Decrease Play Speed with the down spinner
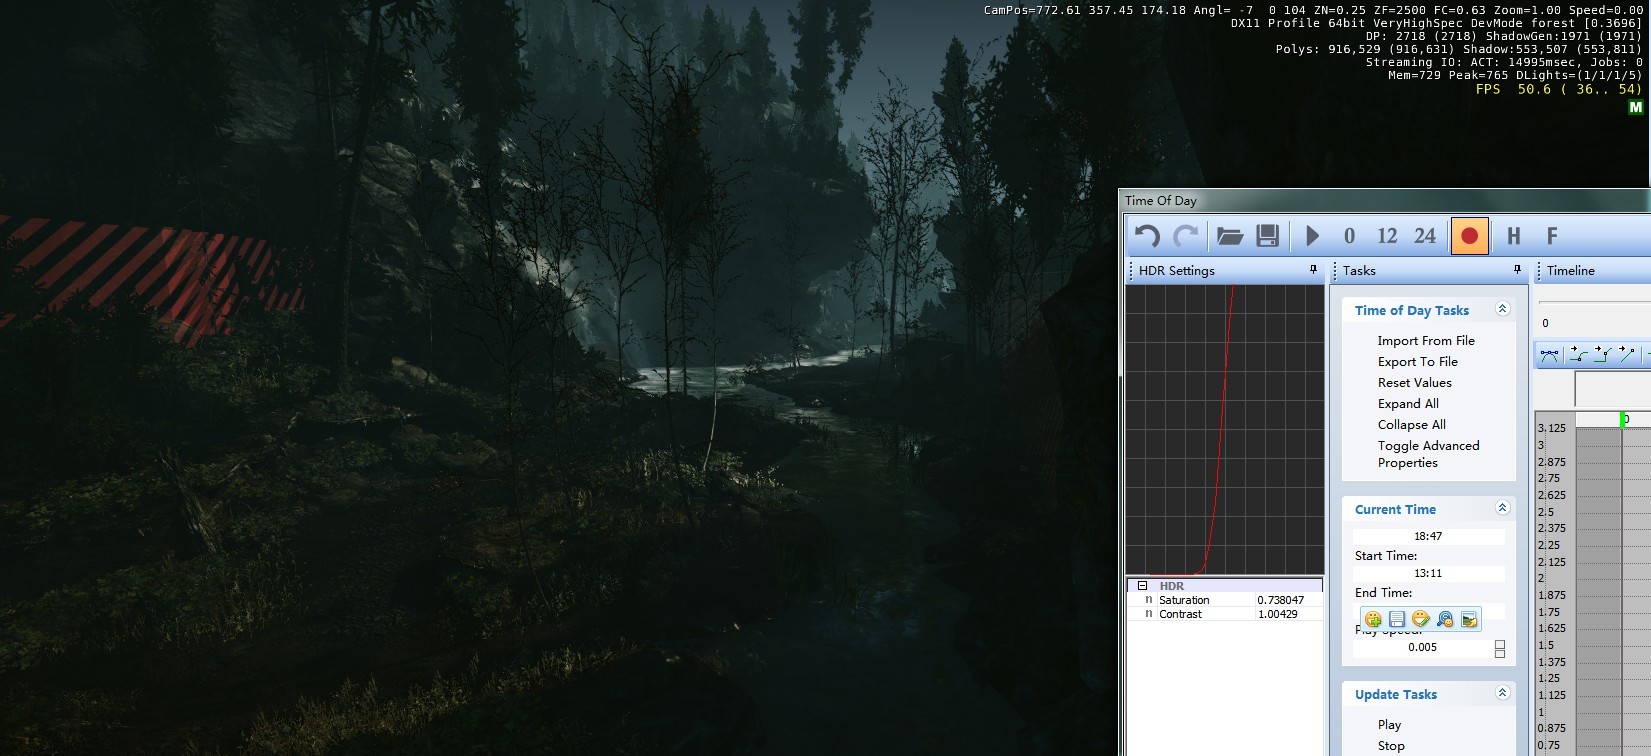Viewport: 1651px width, 756px height. point(1500,653)
